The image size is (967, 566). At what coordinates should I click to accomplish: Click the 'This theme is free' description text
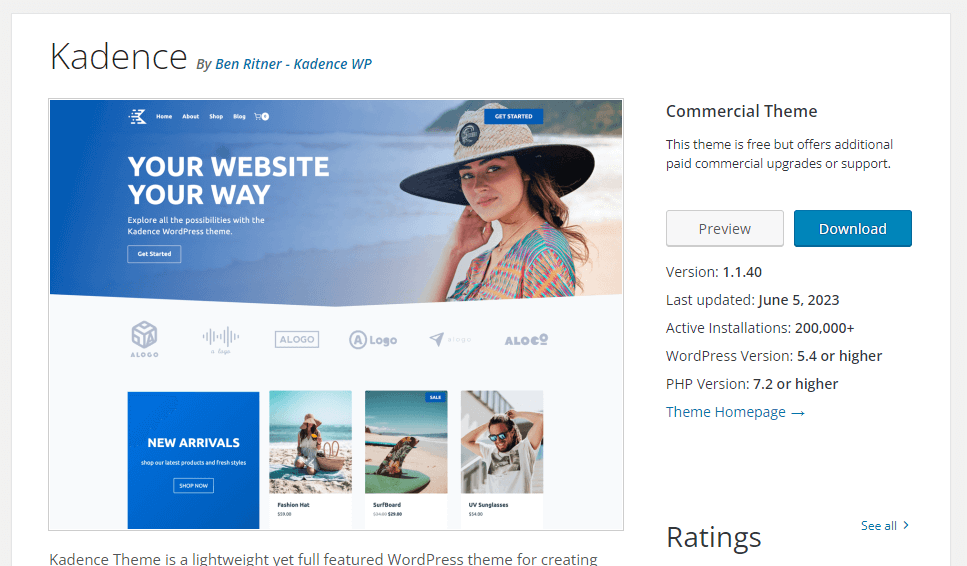[780, 154]
